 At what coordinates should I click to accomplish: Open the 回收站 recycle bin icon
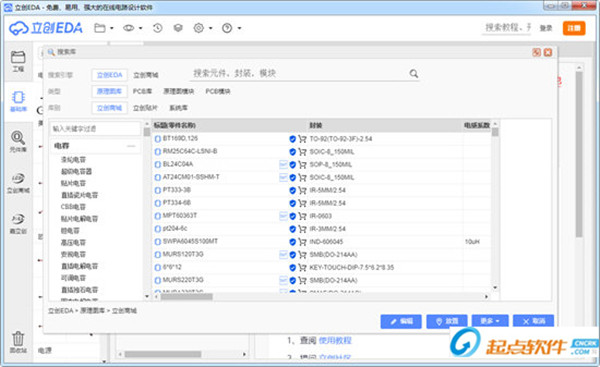18,342
